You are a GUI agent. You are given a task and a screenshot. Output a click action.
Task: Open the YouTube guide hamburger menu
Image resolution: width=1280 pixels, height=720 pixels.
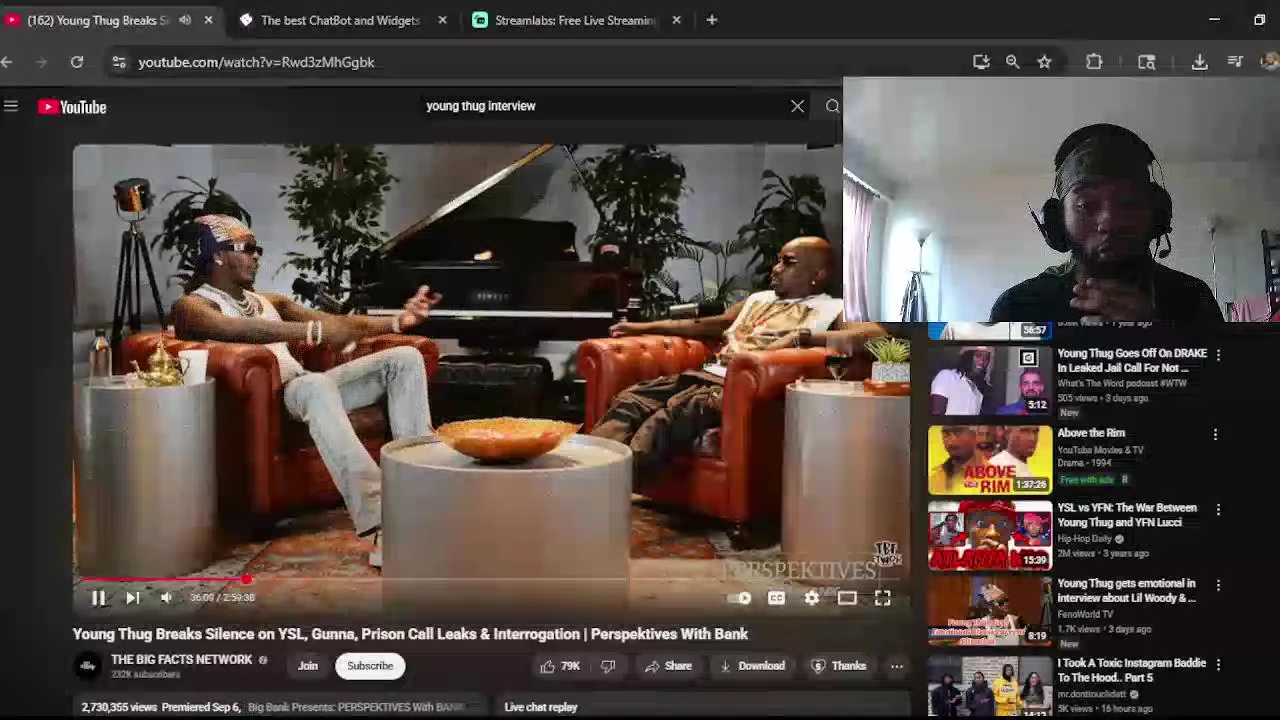pyautogui.click(x=11, y=106)
